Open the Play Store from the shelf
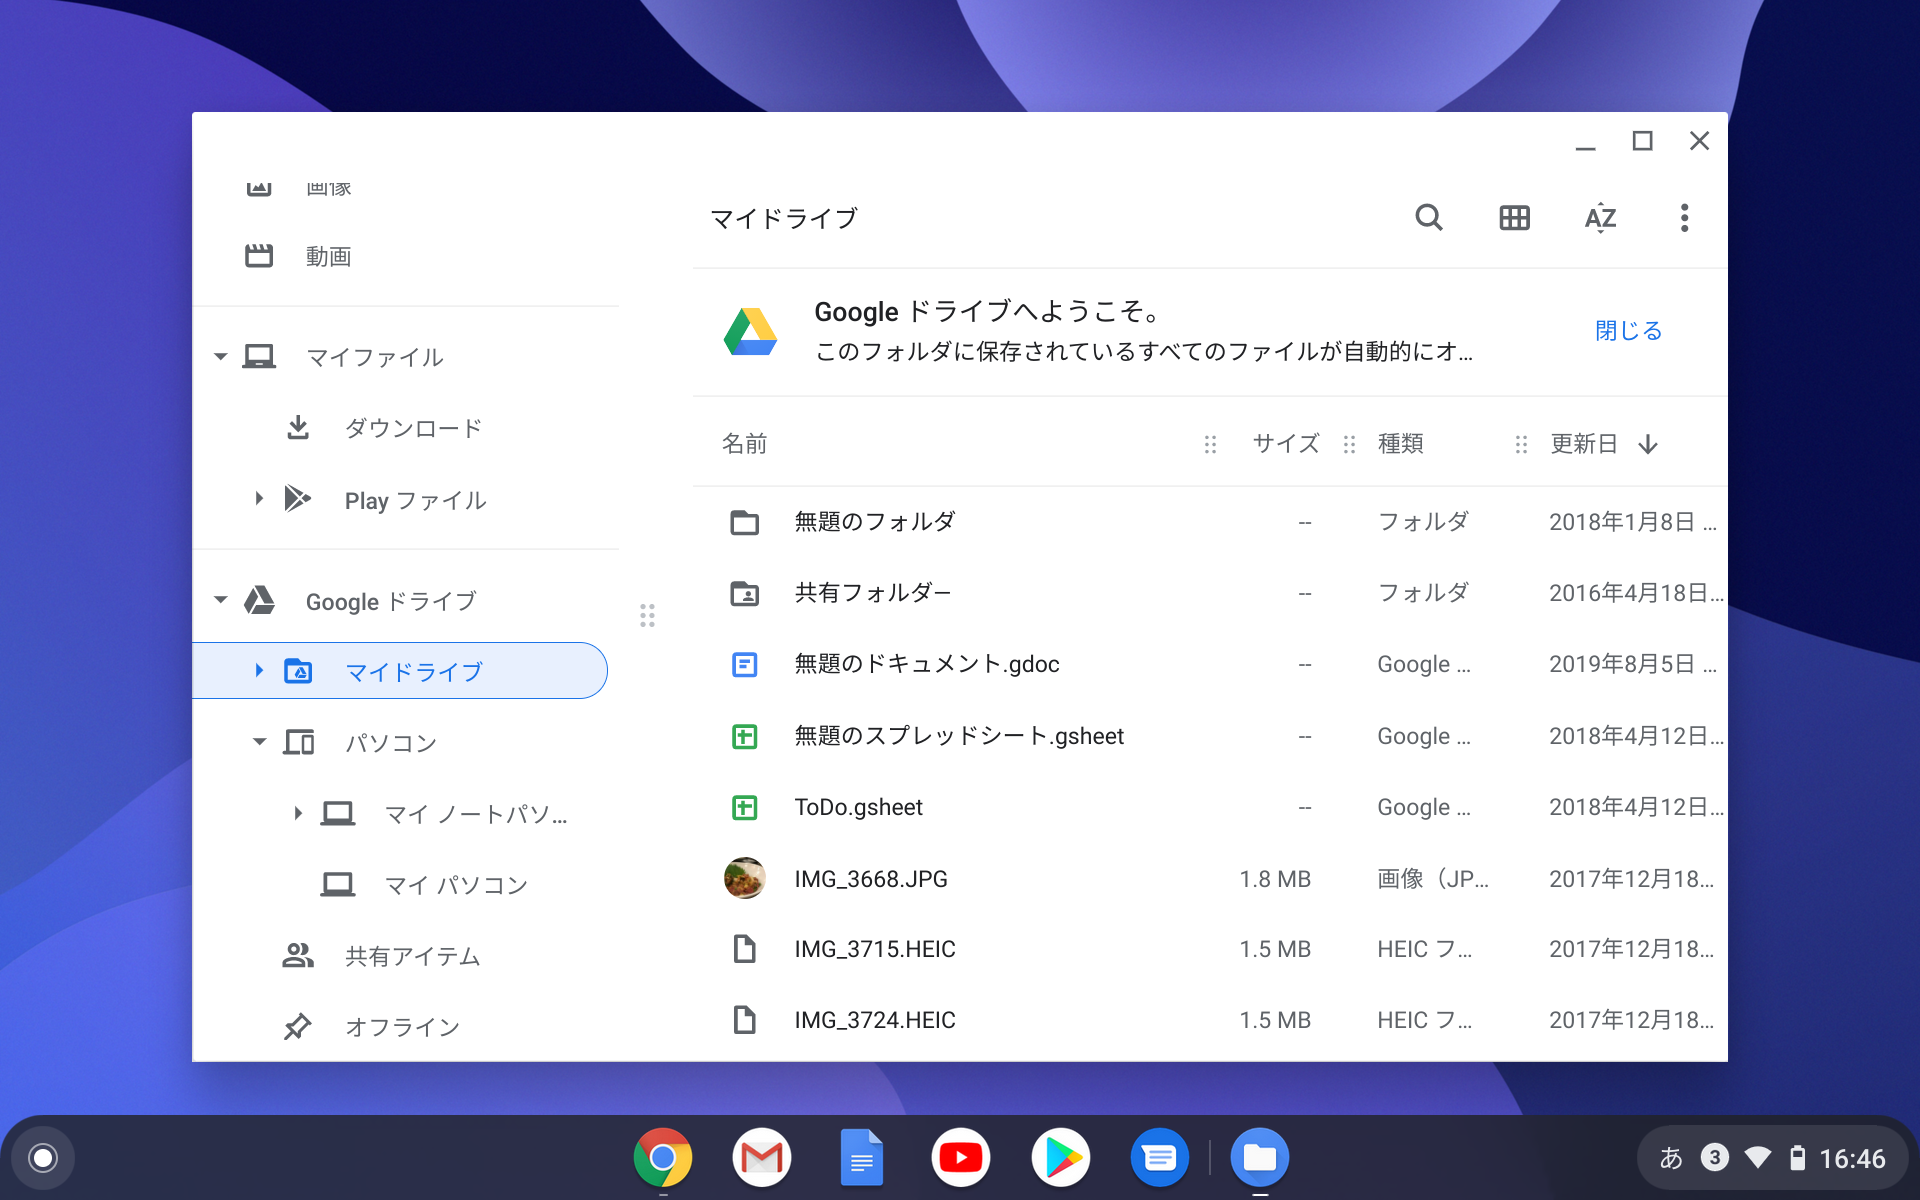 [1060, 1157]
